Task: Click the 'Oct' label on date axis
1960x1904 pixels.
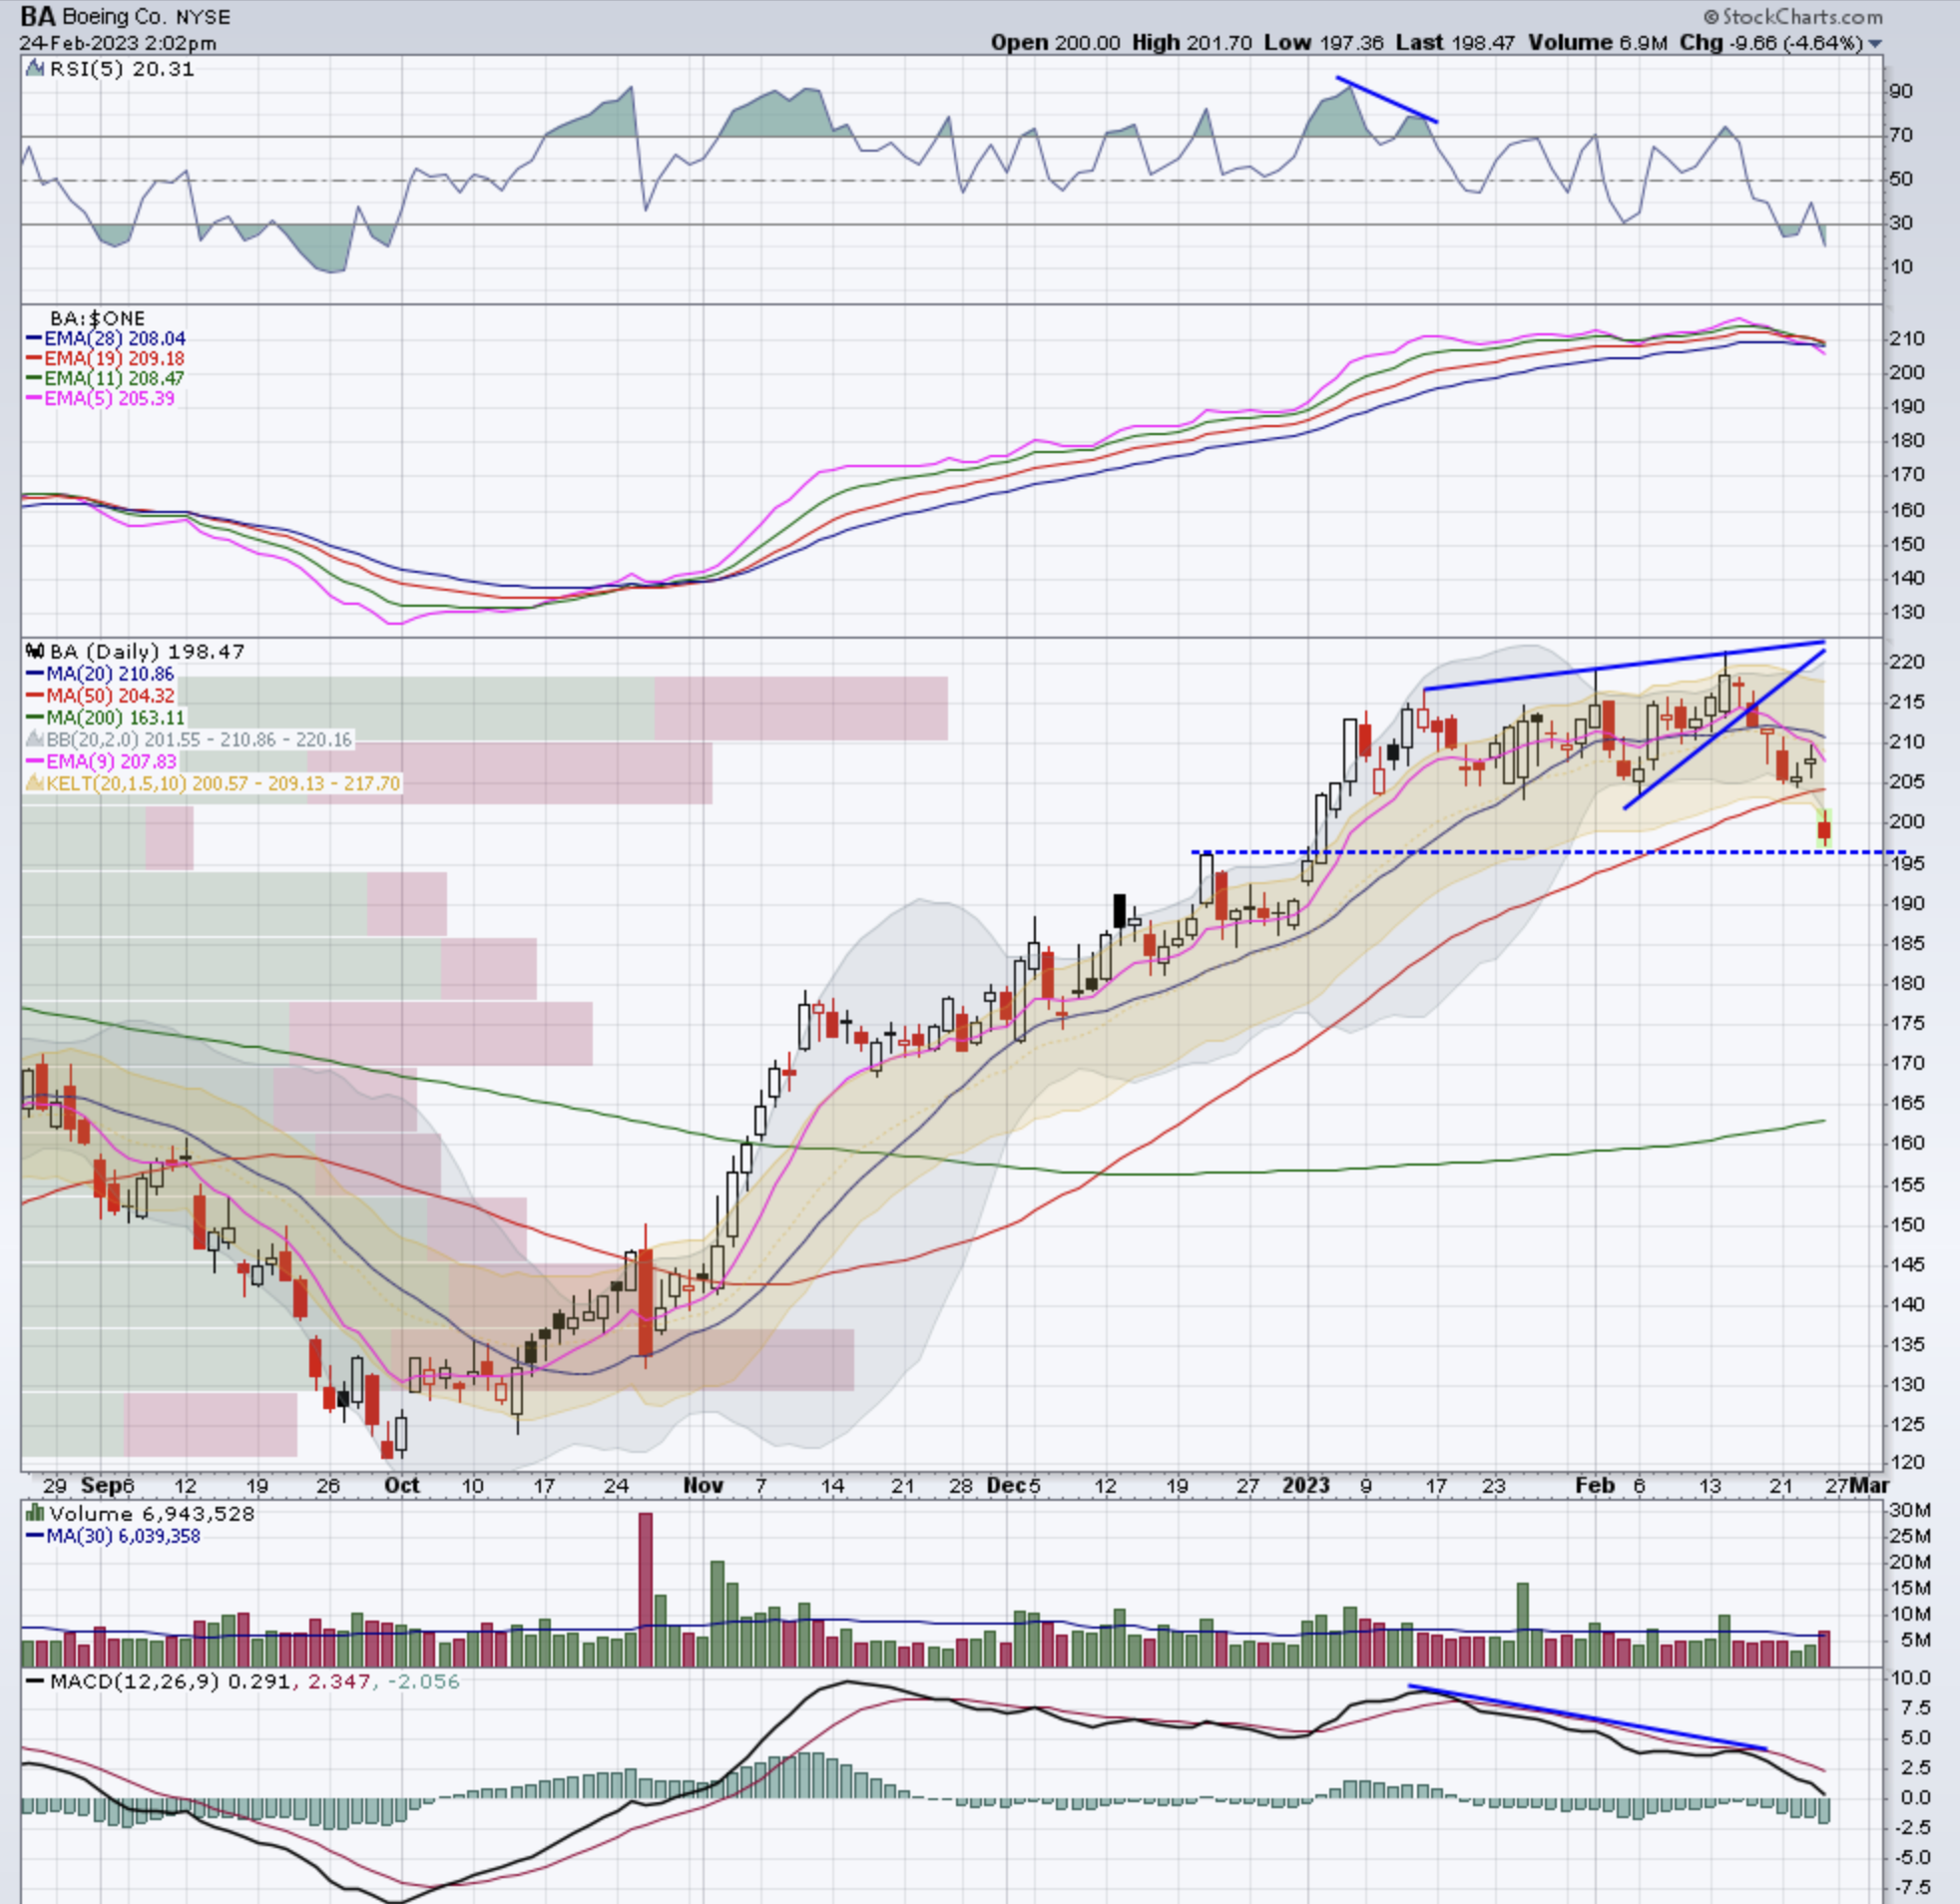Action: click(x=402, y=1485)
